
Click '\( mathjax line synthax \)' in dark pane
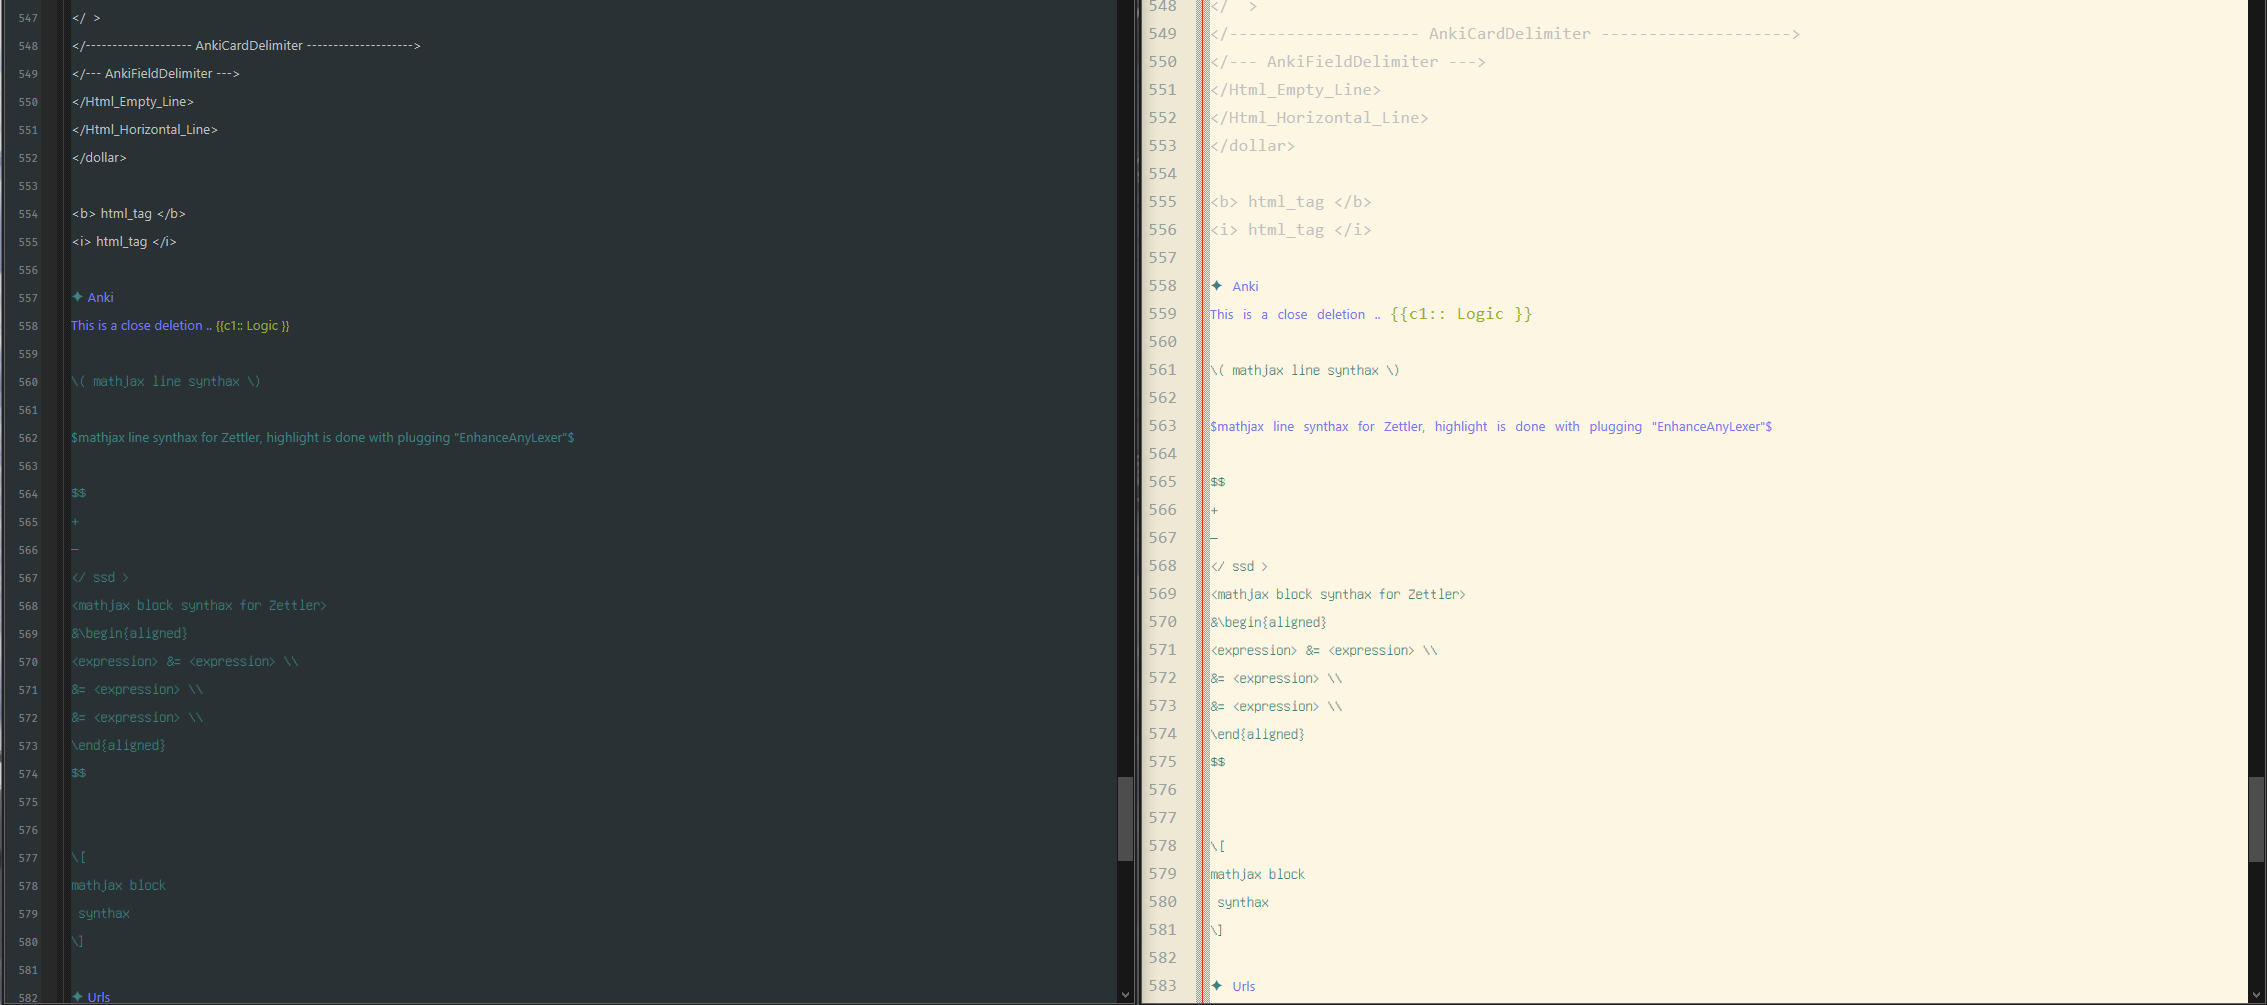tap(166, 382)
